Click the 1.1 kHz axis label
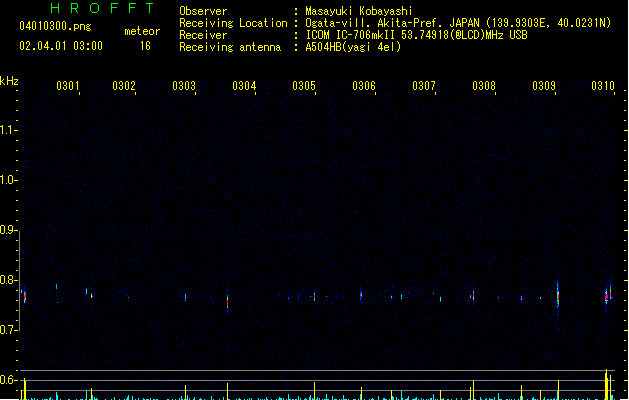This screenshot has width=629, height=400. pyautogui.click(x=8, y=130)
